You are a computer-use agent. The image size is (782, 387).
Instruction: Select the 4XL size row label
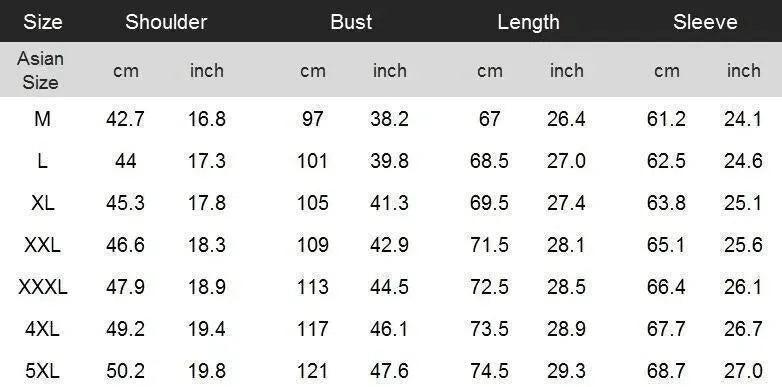(42, 329)
